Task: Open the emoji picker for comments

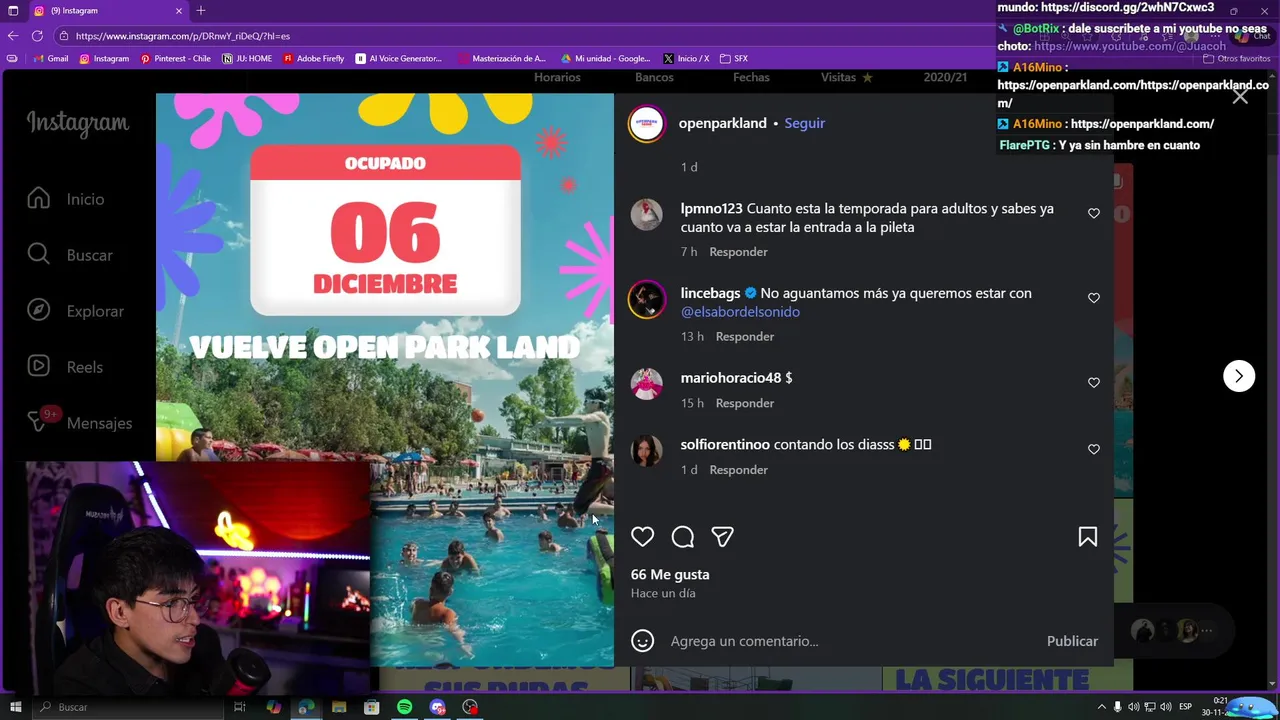Action: pos(642,641)
